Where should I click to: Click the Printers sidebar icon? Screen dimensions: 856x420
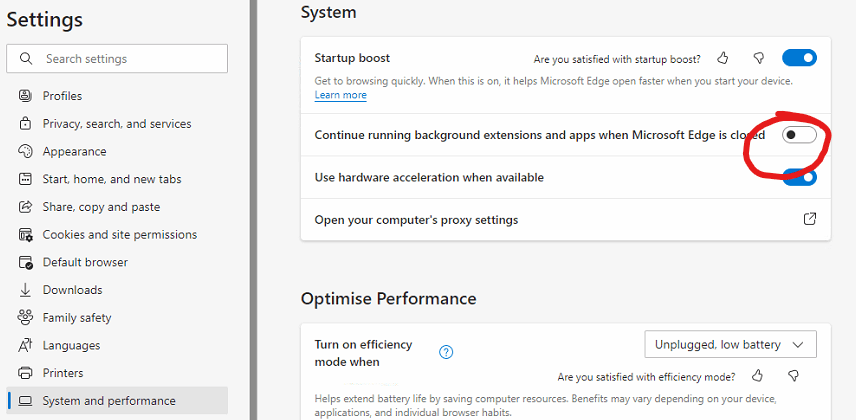tap(25, 373)
